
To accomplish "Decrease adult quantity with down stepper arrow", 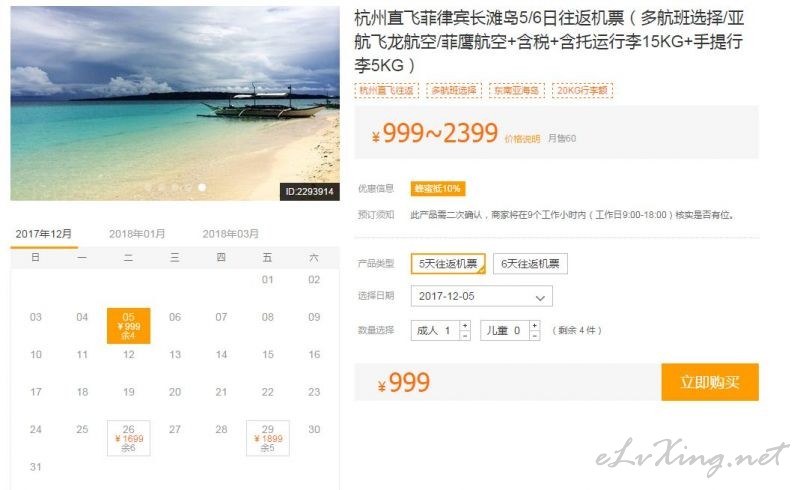I will (x=465, y=335).
